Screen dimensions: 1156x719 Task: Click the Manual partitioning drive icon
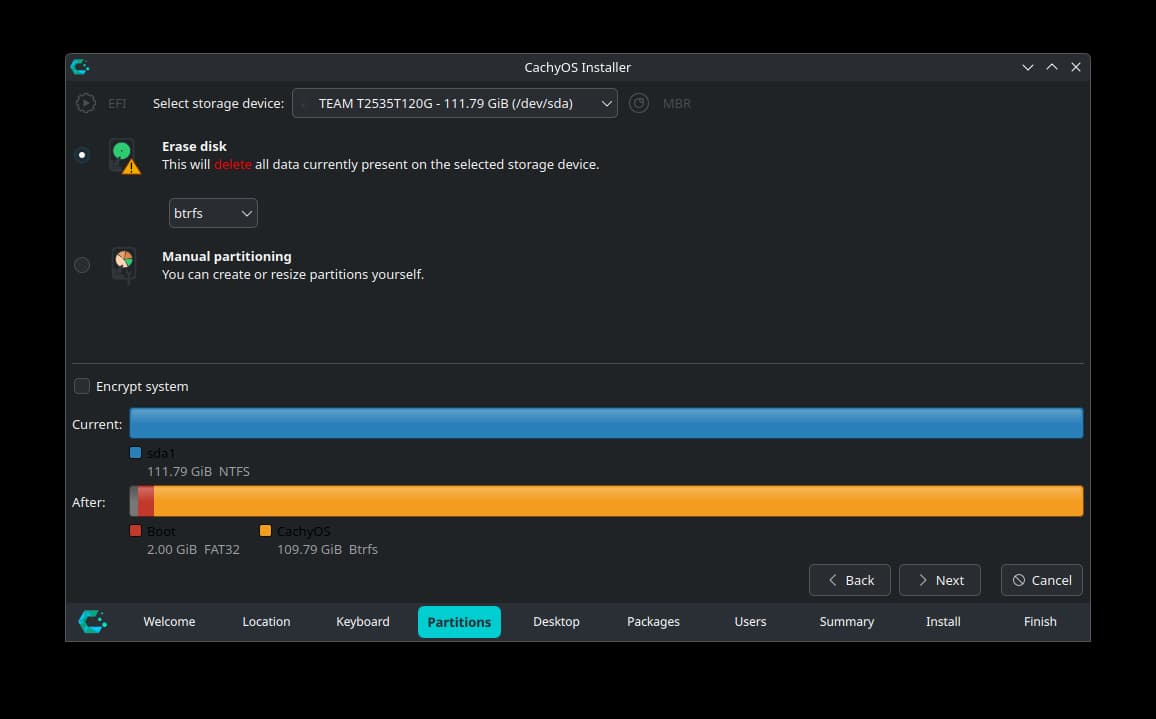(x=124, y=265)
